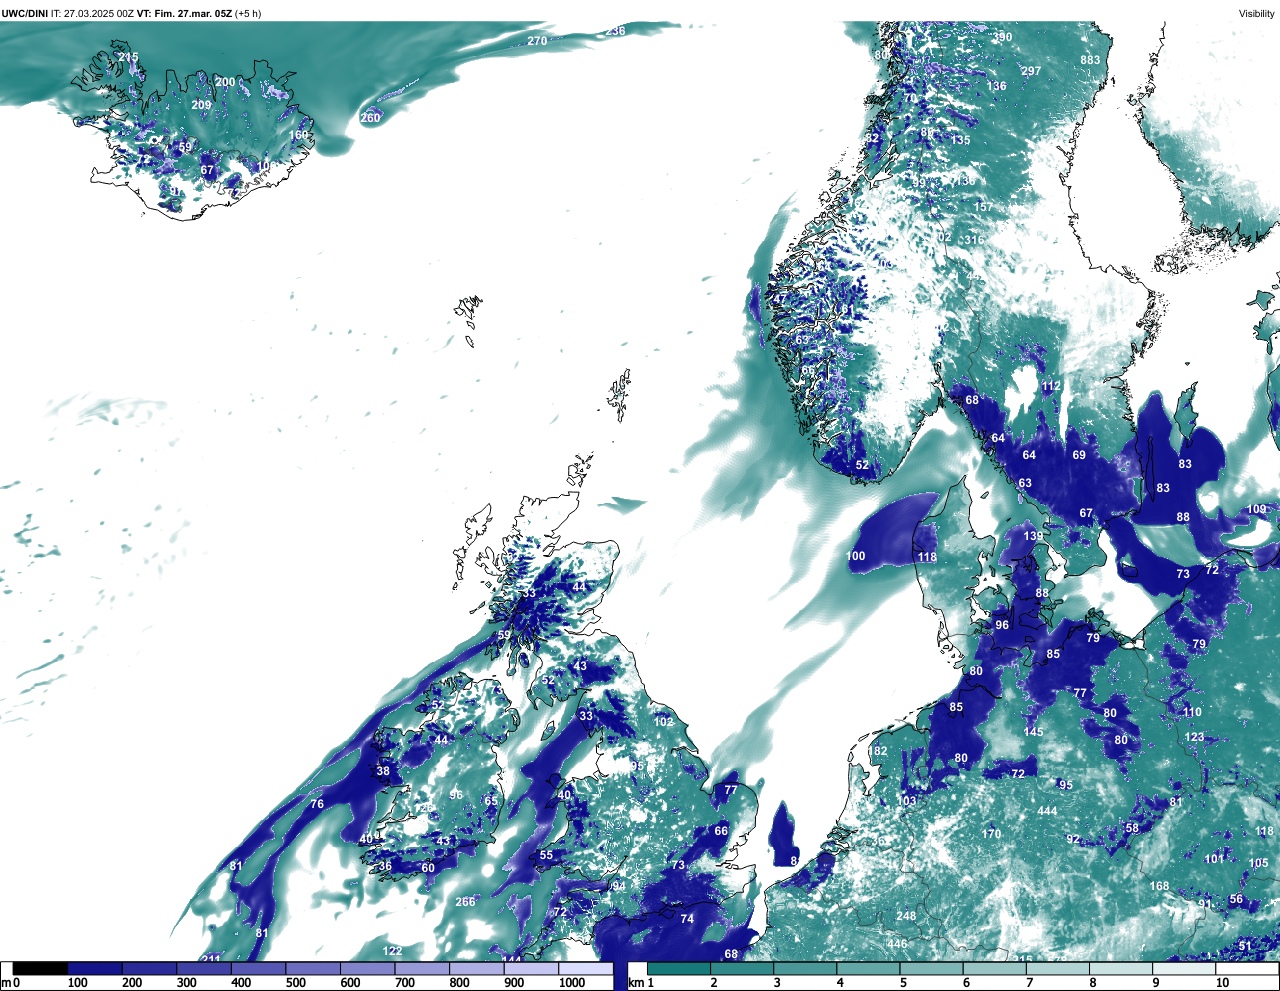
Task: Click the '5' kilometer legend tick label
Action: [x=903, y=983]
